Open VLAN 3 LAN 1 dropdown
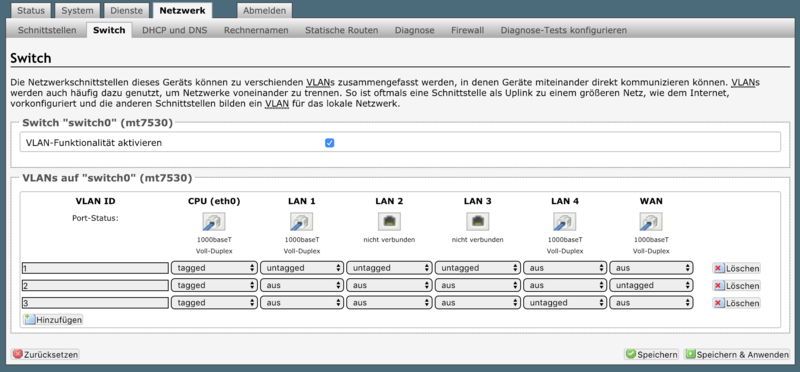800x372 pixels. point(302,303)
